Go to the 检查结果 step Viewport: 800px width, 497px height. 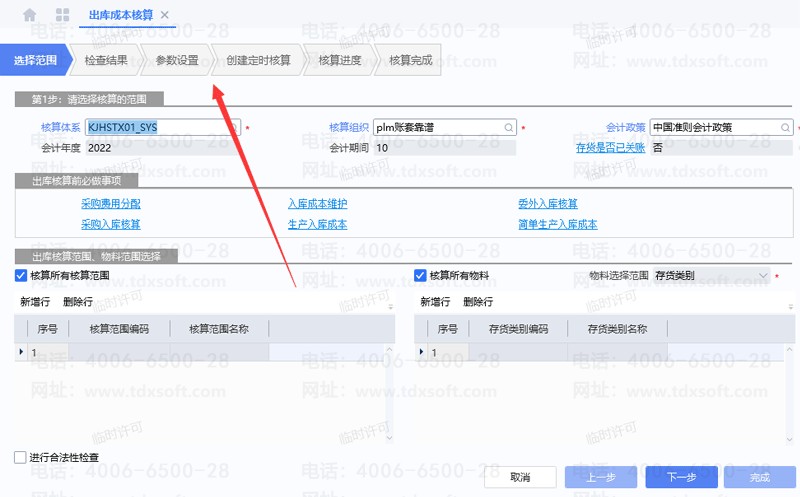106,60
